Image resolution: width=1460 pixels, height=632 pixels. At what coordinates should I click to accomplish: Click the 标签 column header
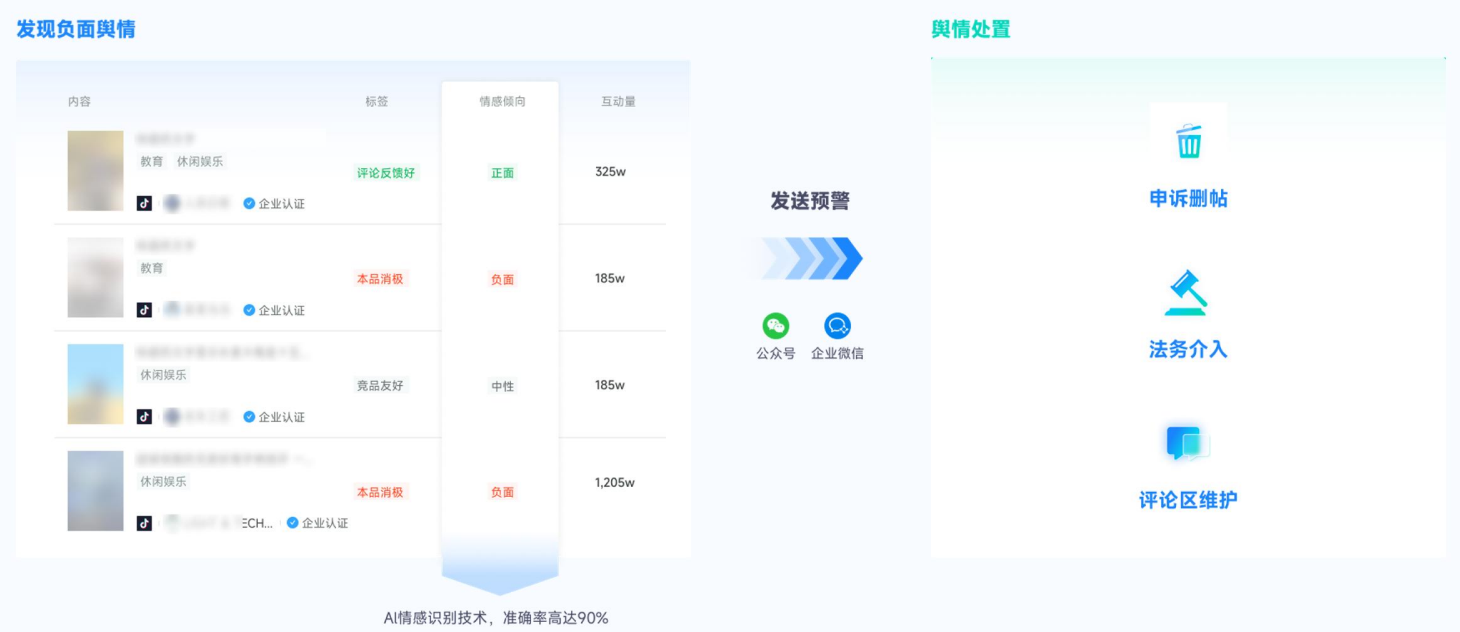pyautogui.click(x=376, y=102)
